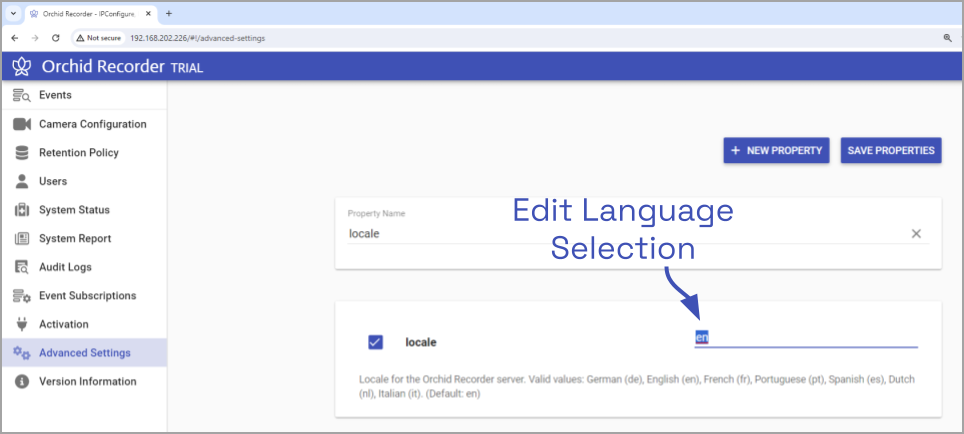The height and width of the screenshot is (434, 964).
Task: Click the Camera Configuration camera icon
Action: pos(22,124)
